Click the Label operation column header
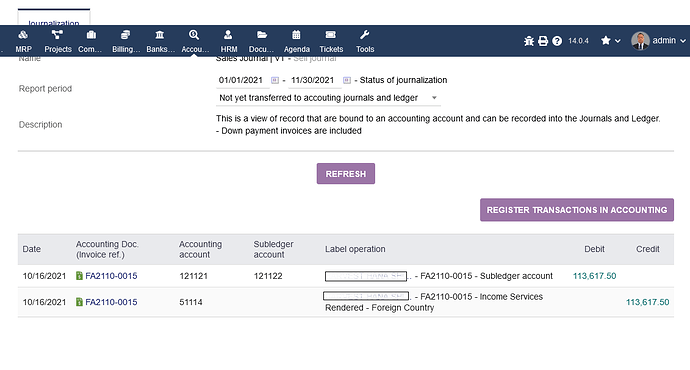690x370 pixels. 355,249
